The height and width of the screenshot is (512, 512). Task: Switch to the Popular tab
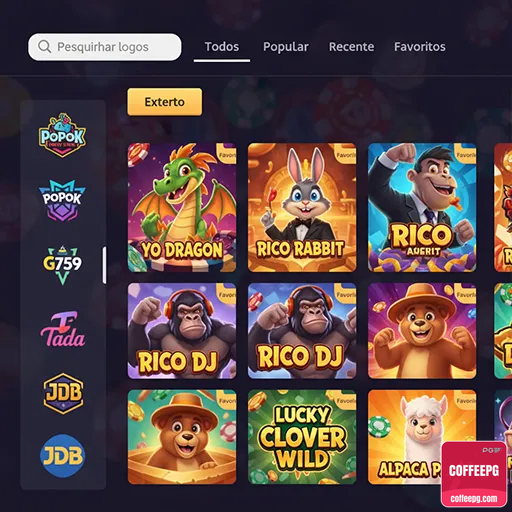pos(286,47)
